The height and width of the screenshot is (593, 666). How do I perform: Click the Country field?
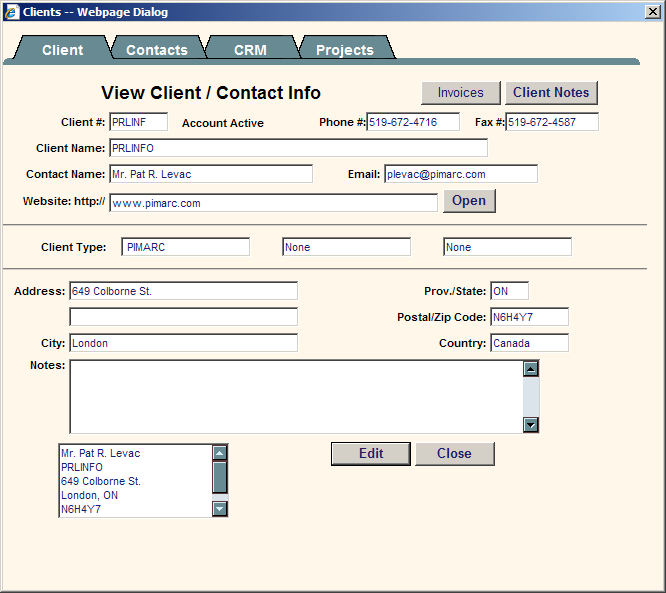pos(529,343)
